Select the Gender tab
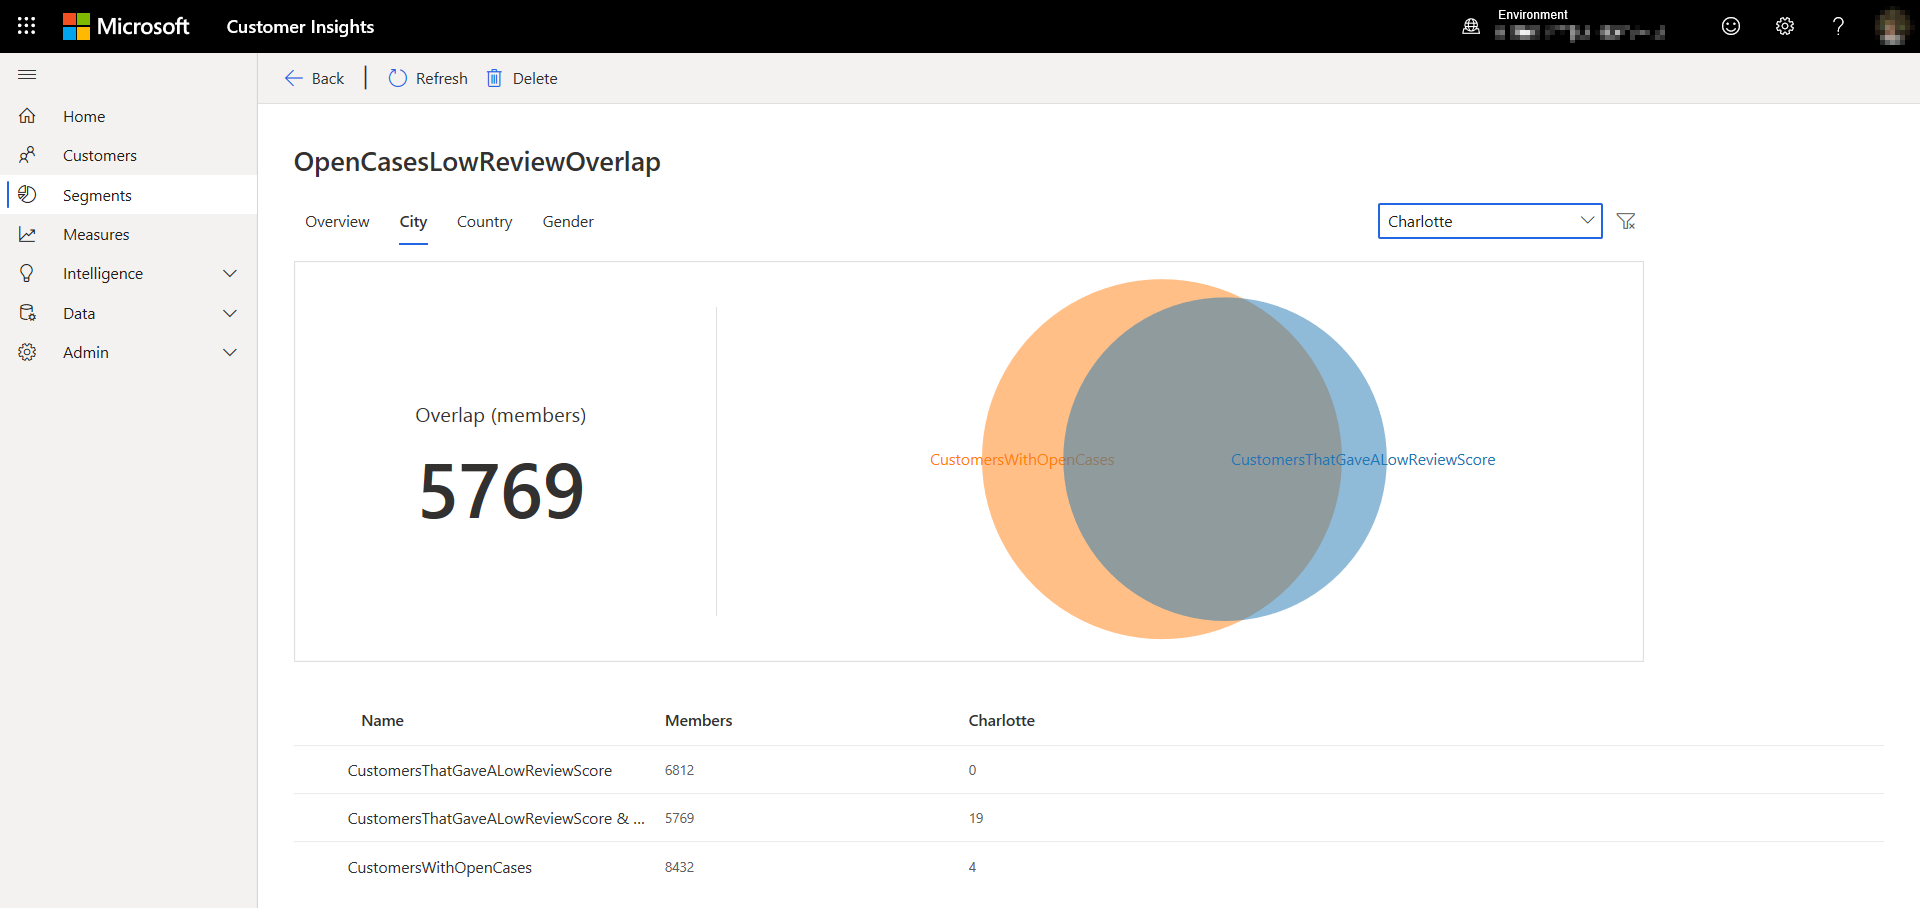This screenshot has height=908, width=1920. [568, 222]
